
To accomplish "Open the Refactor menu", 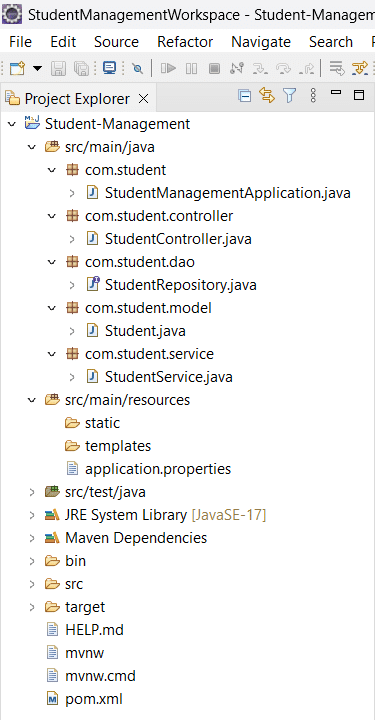I will tap(185, 42).
